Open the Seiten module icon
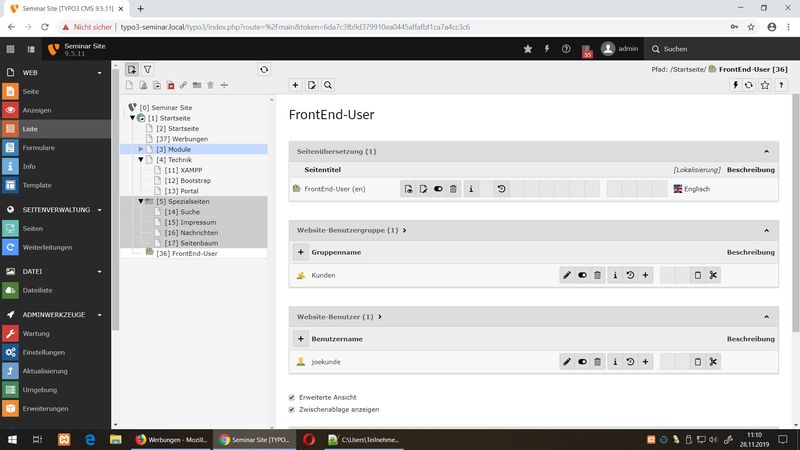800x450 pixels. coord(10,229)
